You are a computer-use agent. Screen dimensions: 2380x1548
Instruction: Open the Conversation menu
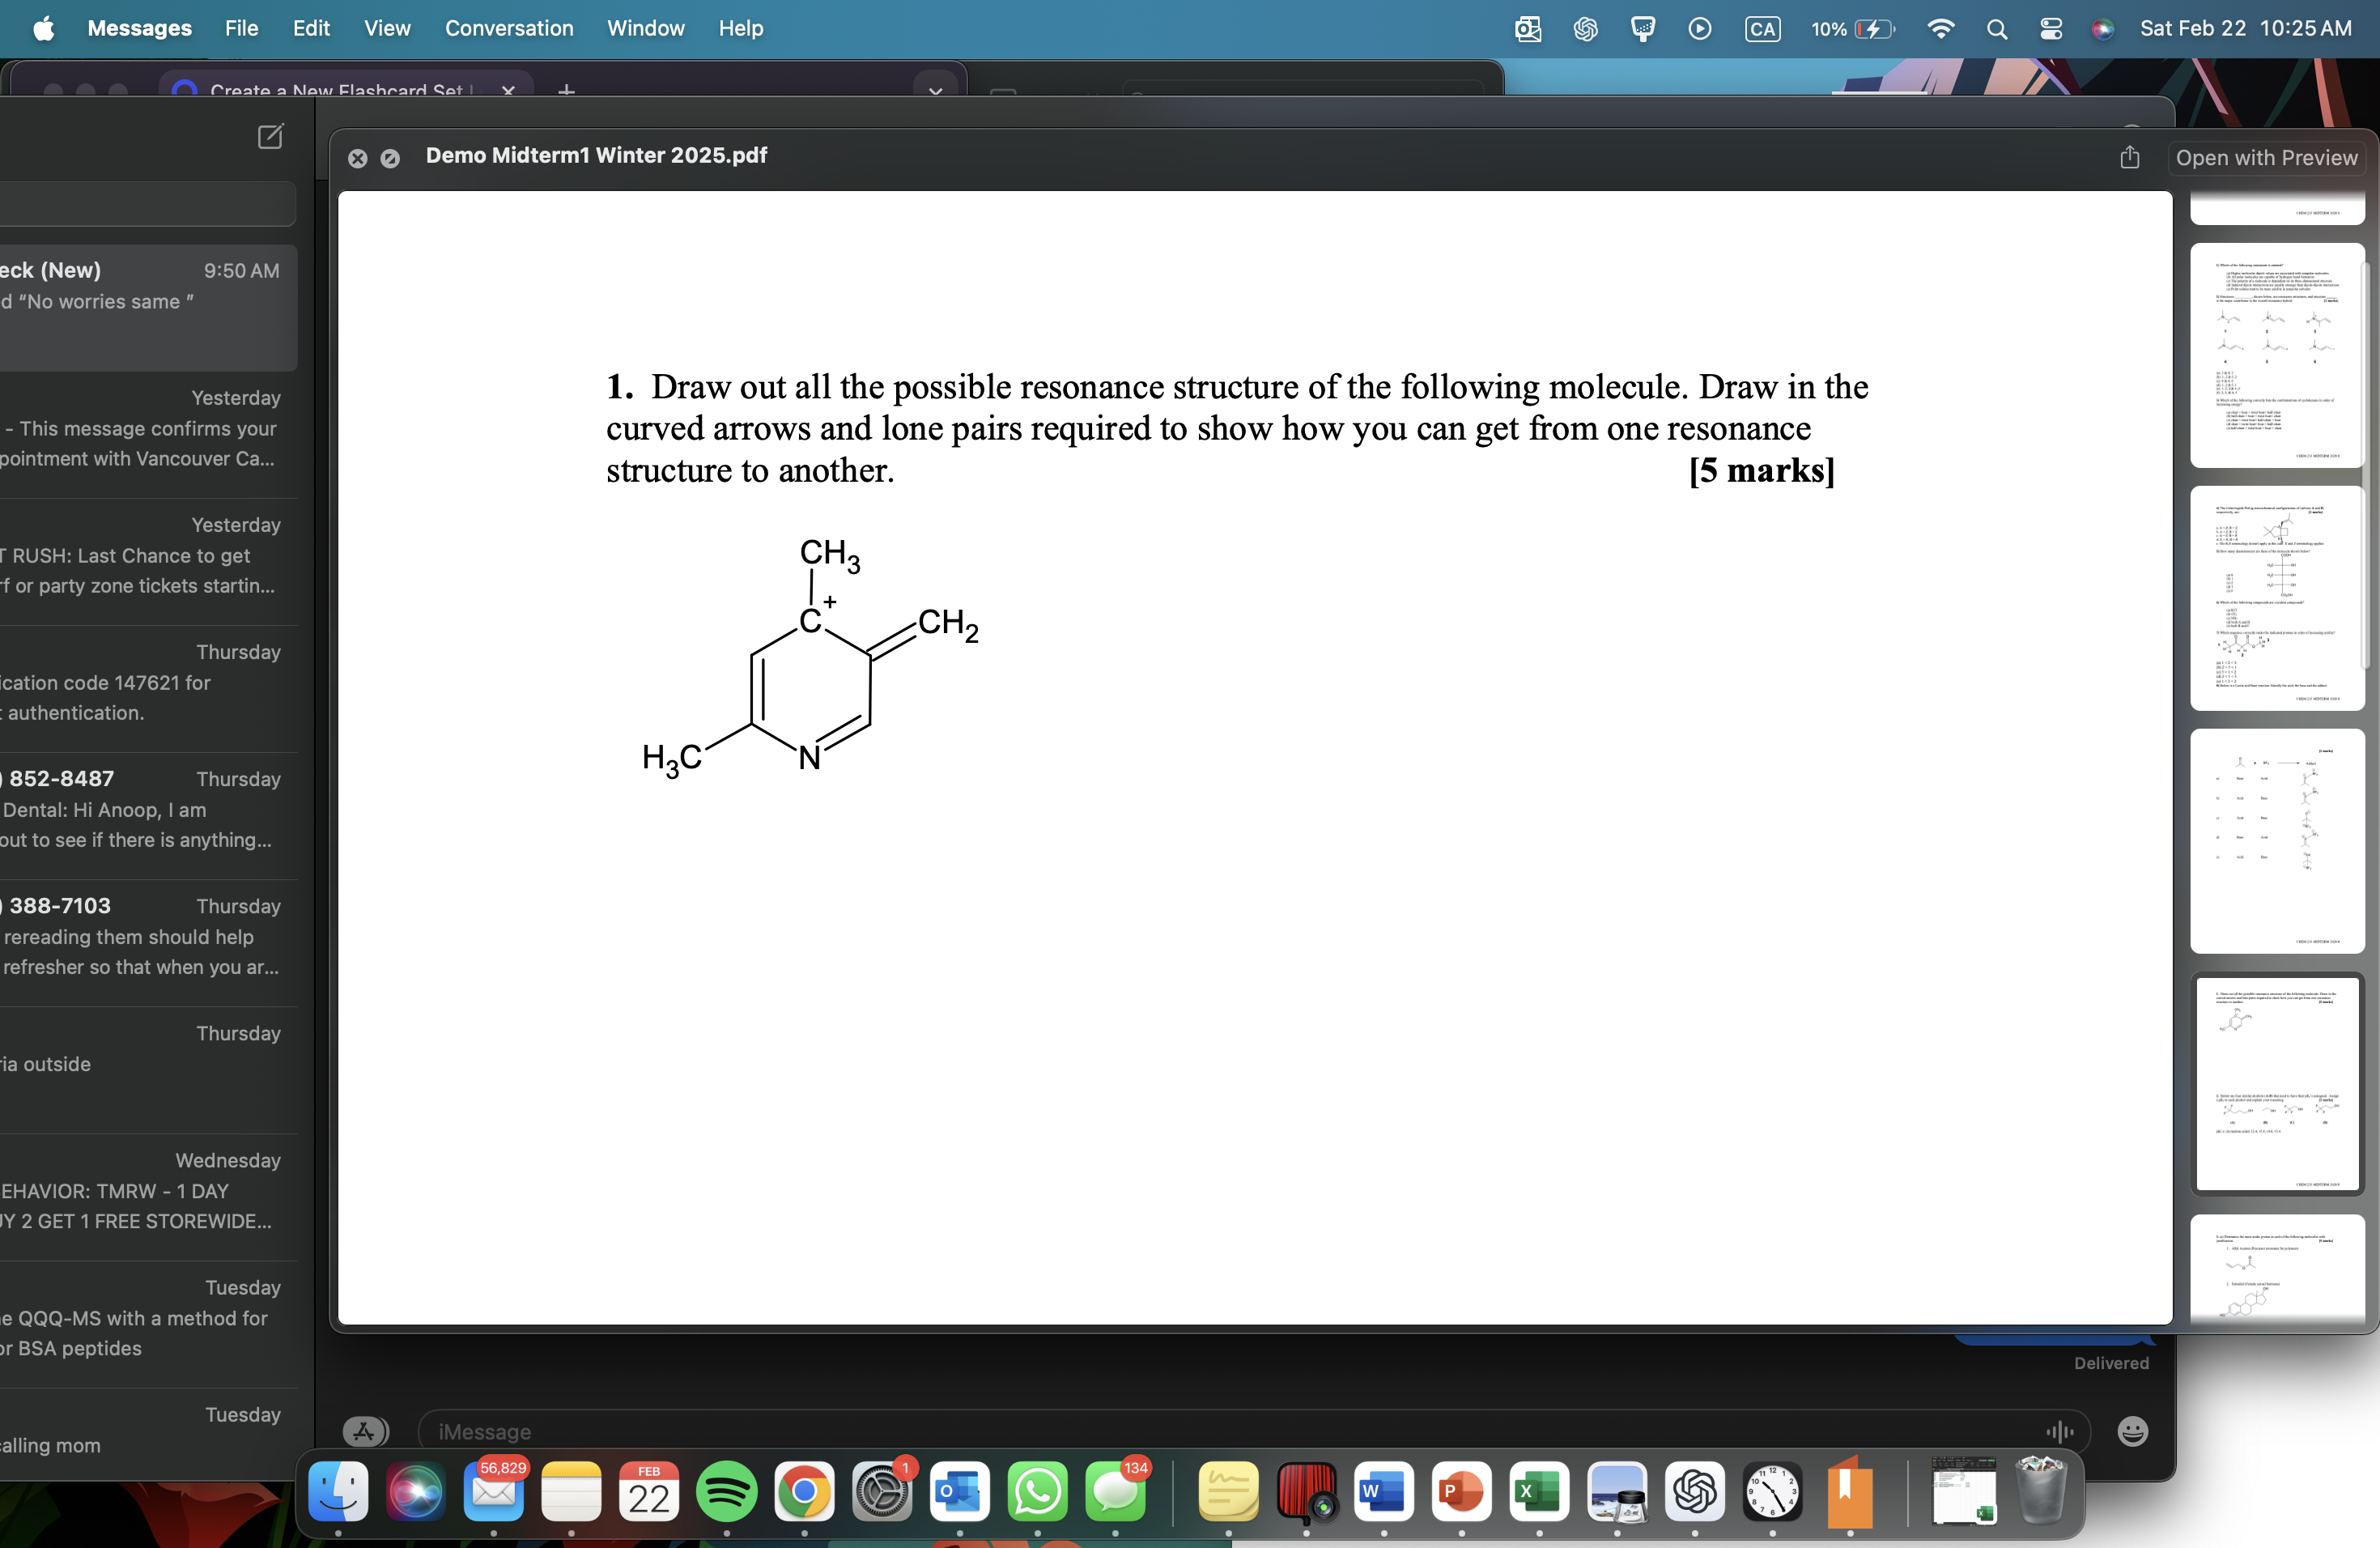[x=509, y=28]
